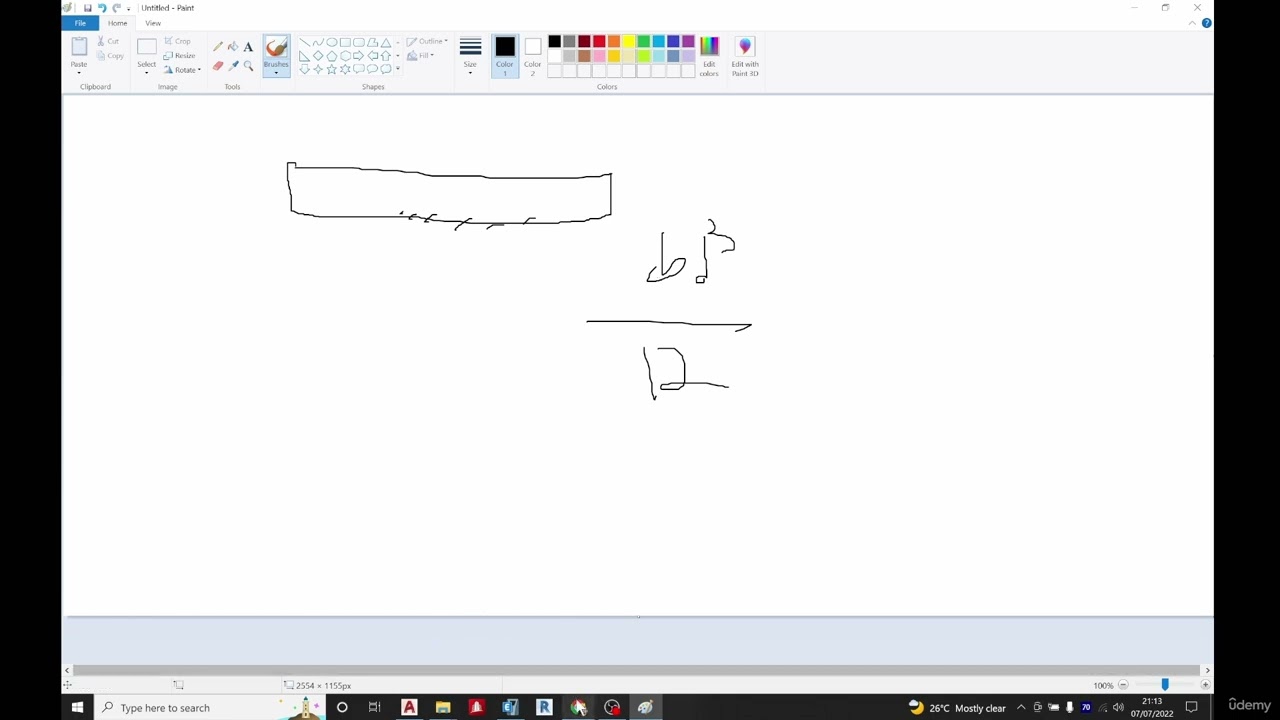Viewport: 1280px width, 720px height.
Task: Pick the yellow color swatch
Action: click(629, 42)
